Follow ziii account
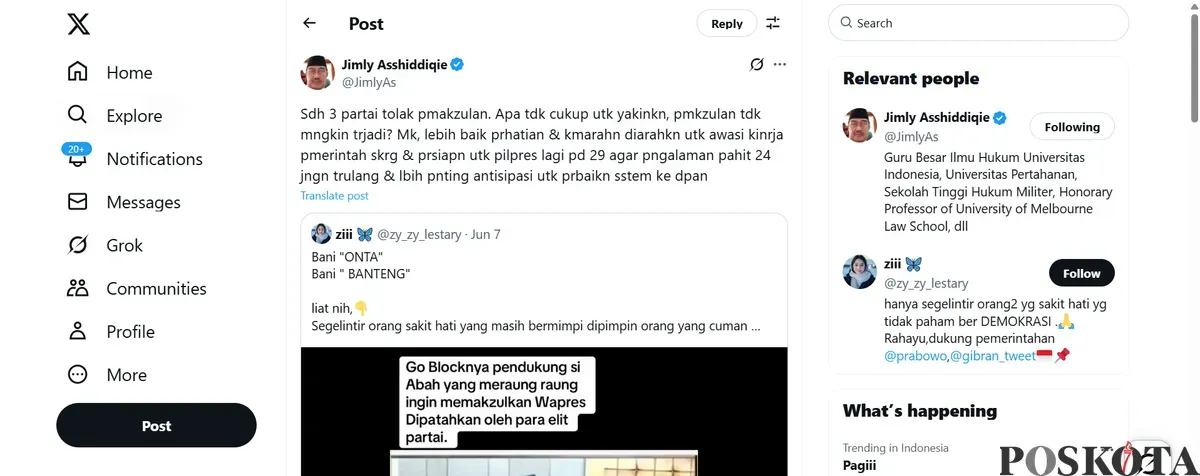 [x=1081, y=273]
